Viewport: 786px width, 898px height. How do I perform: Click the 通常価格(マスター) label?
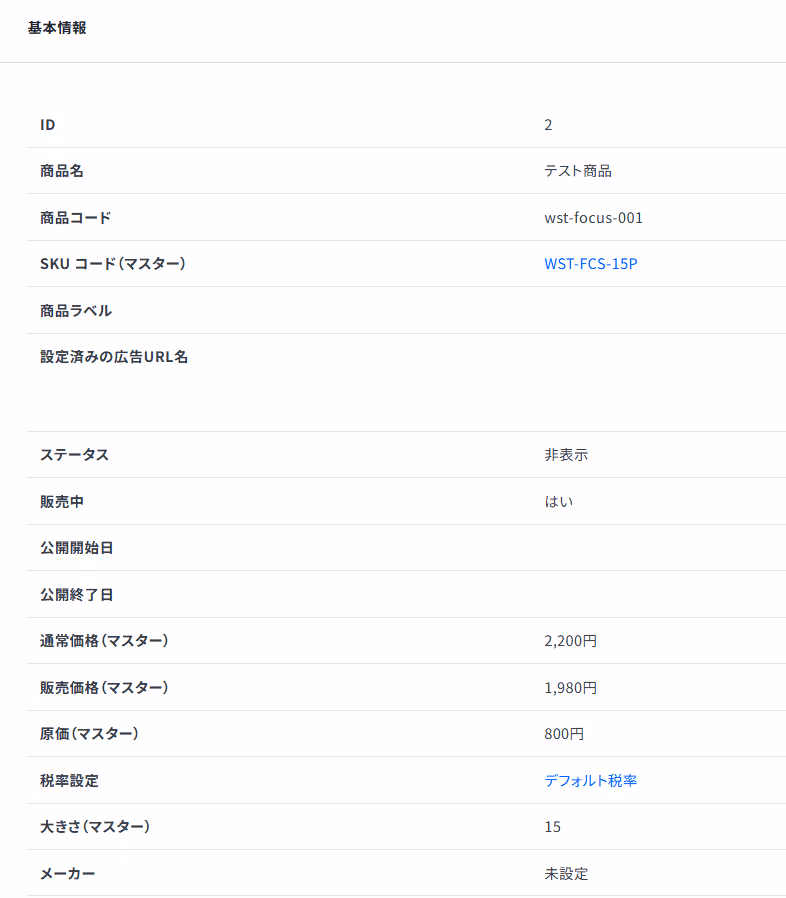click(x=104, y=641)
